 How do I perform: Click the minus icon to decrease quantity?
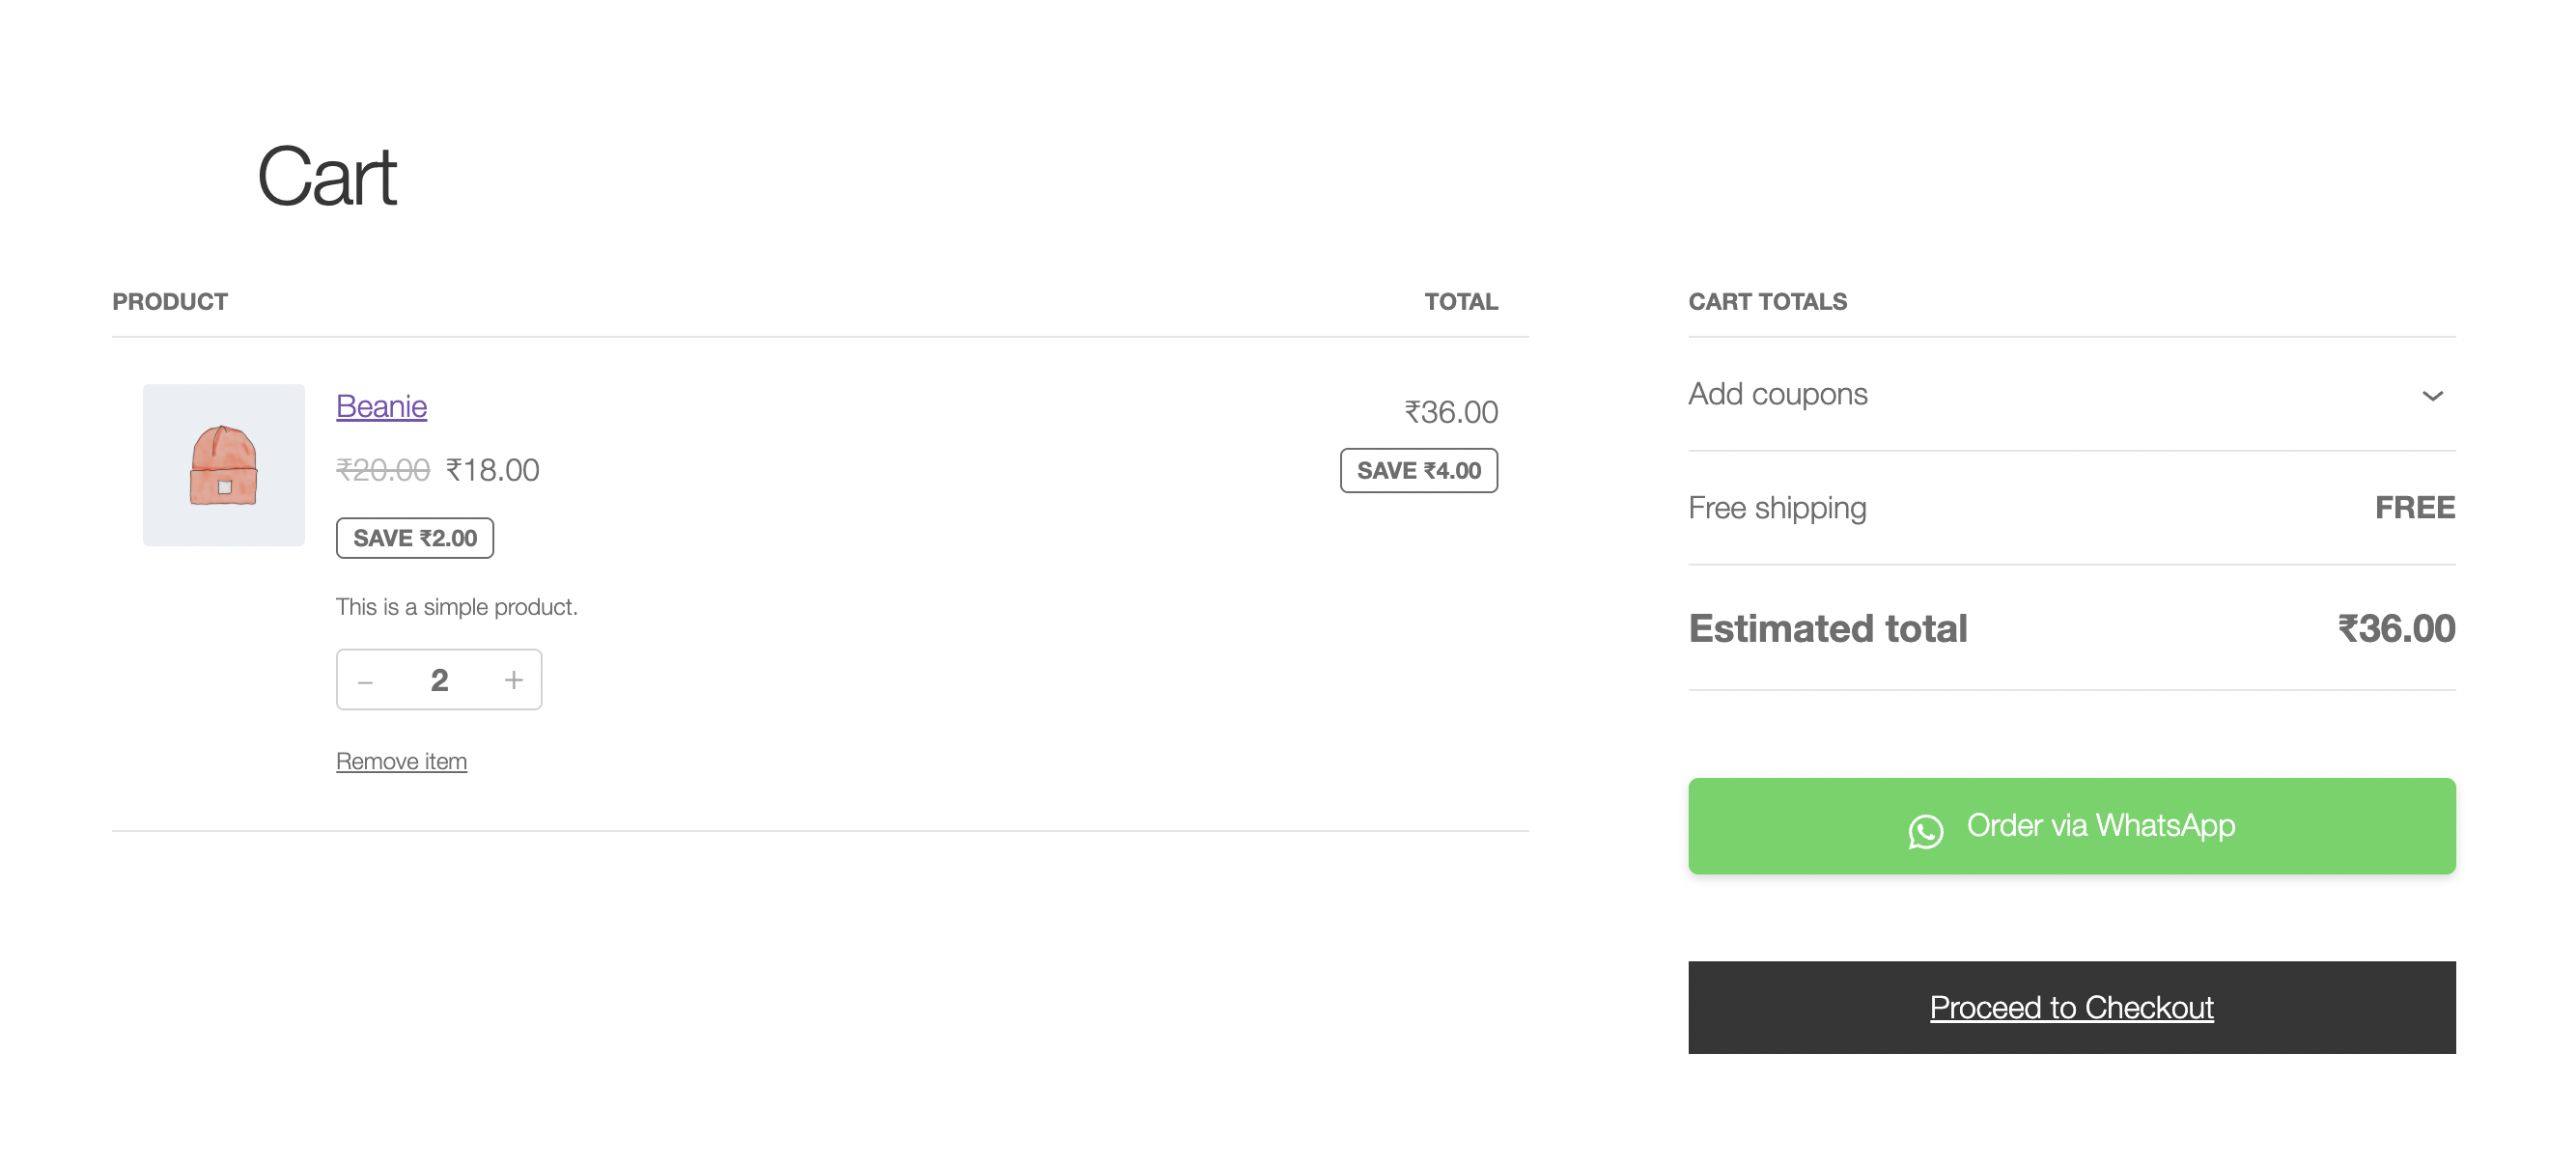[367, 679]
